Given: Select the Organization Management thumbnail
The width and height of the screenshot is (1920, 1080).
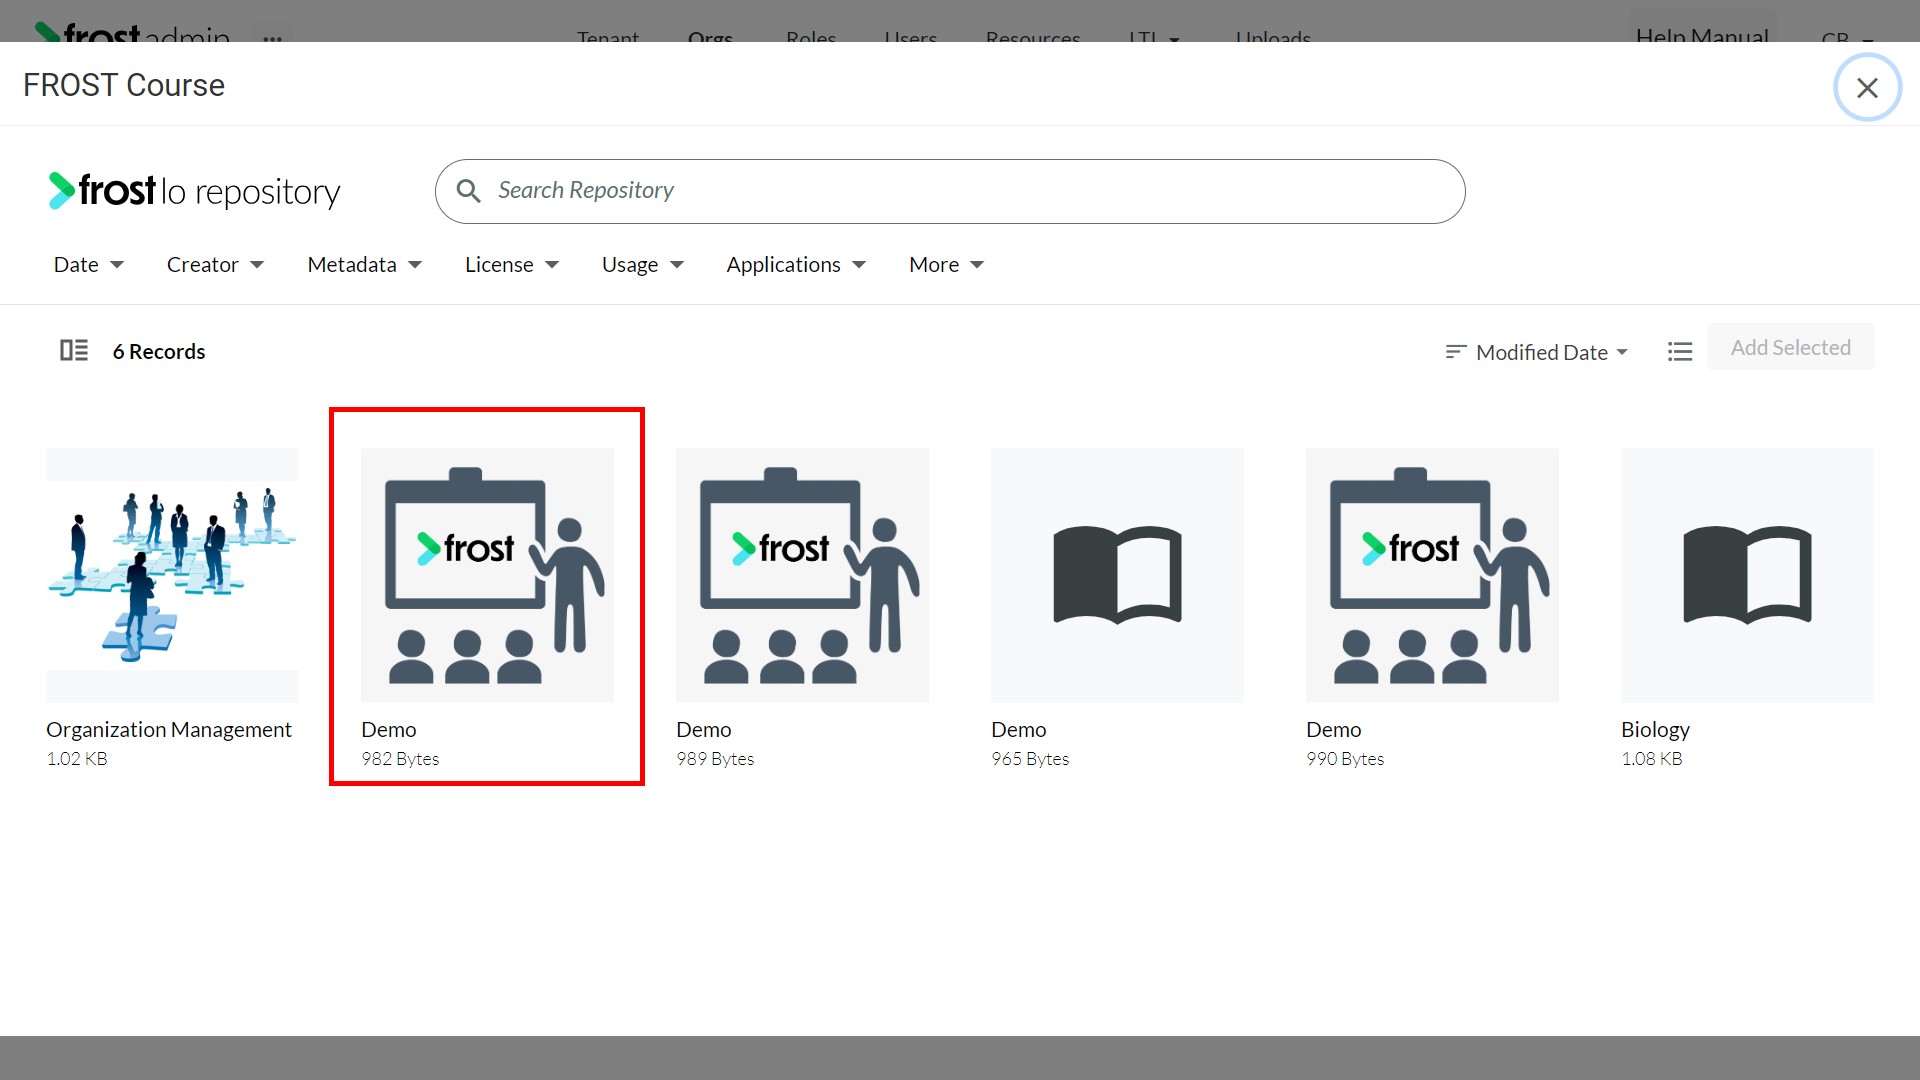Looking at the screenshot, I should click(x=172, y=575).
